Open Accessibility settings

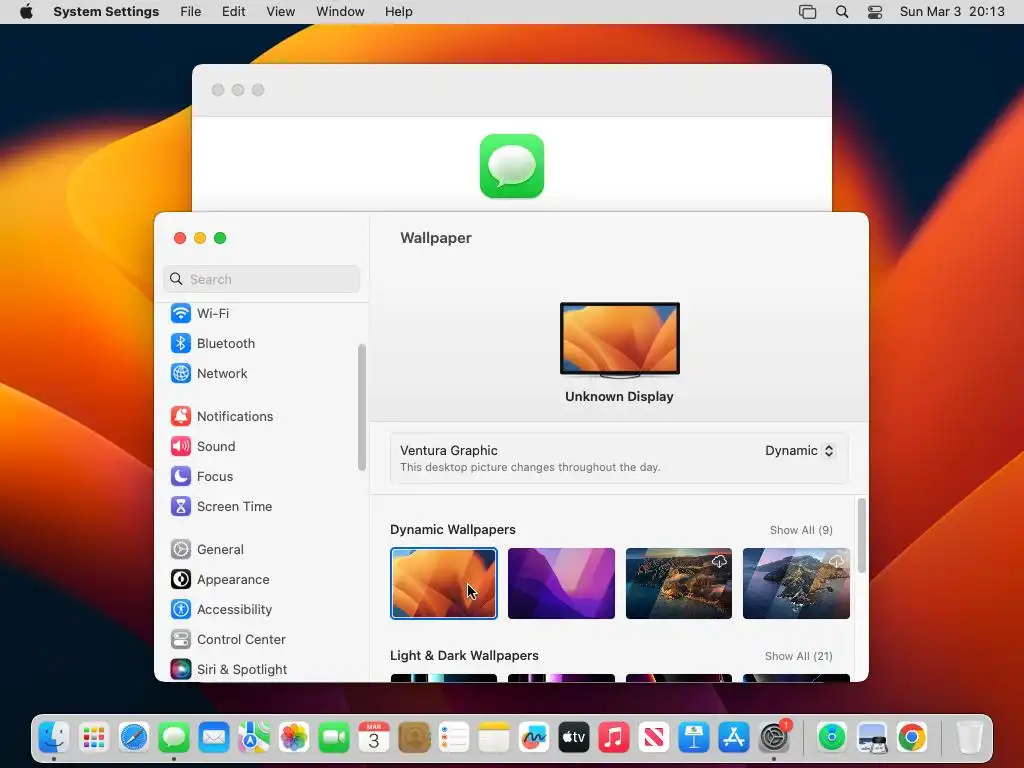click(x=221, y=610)
